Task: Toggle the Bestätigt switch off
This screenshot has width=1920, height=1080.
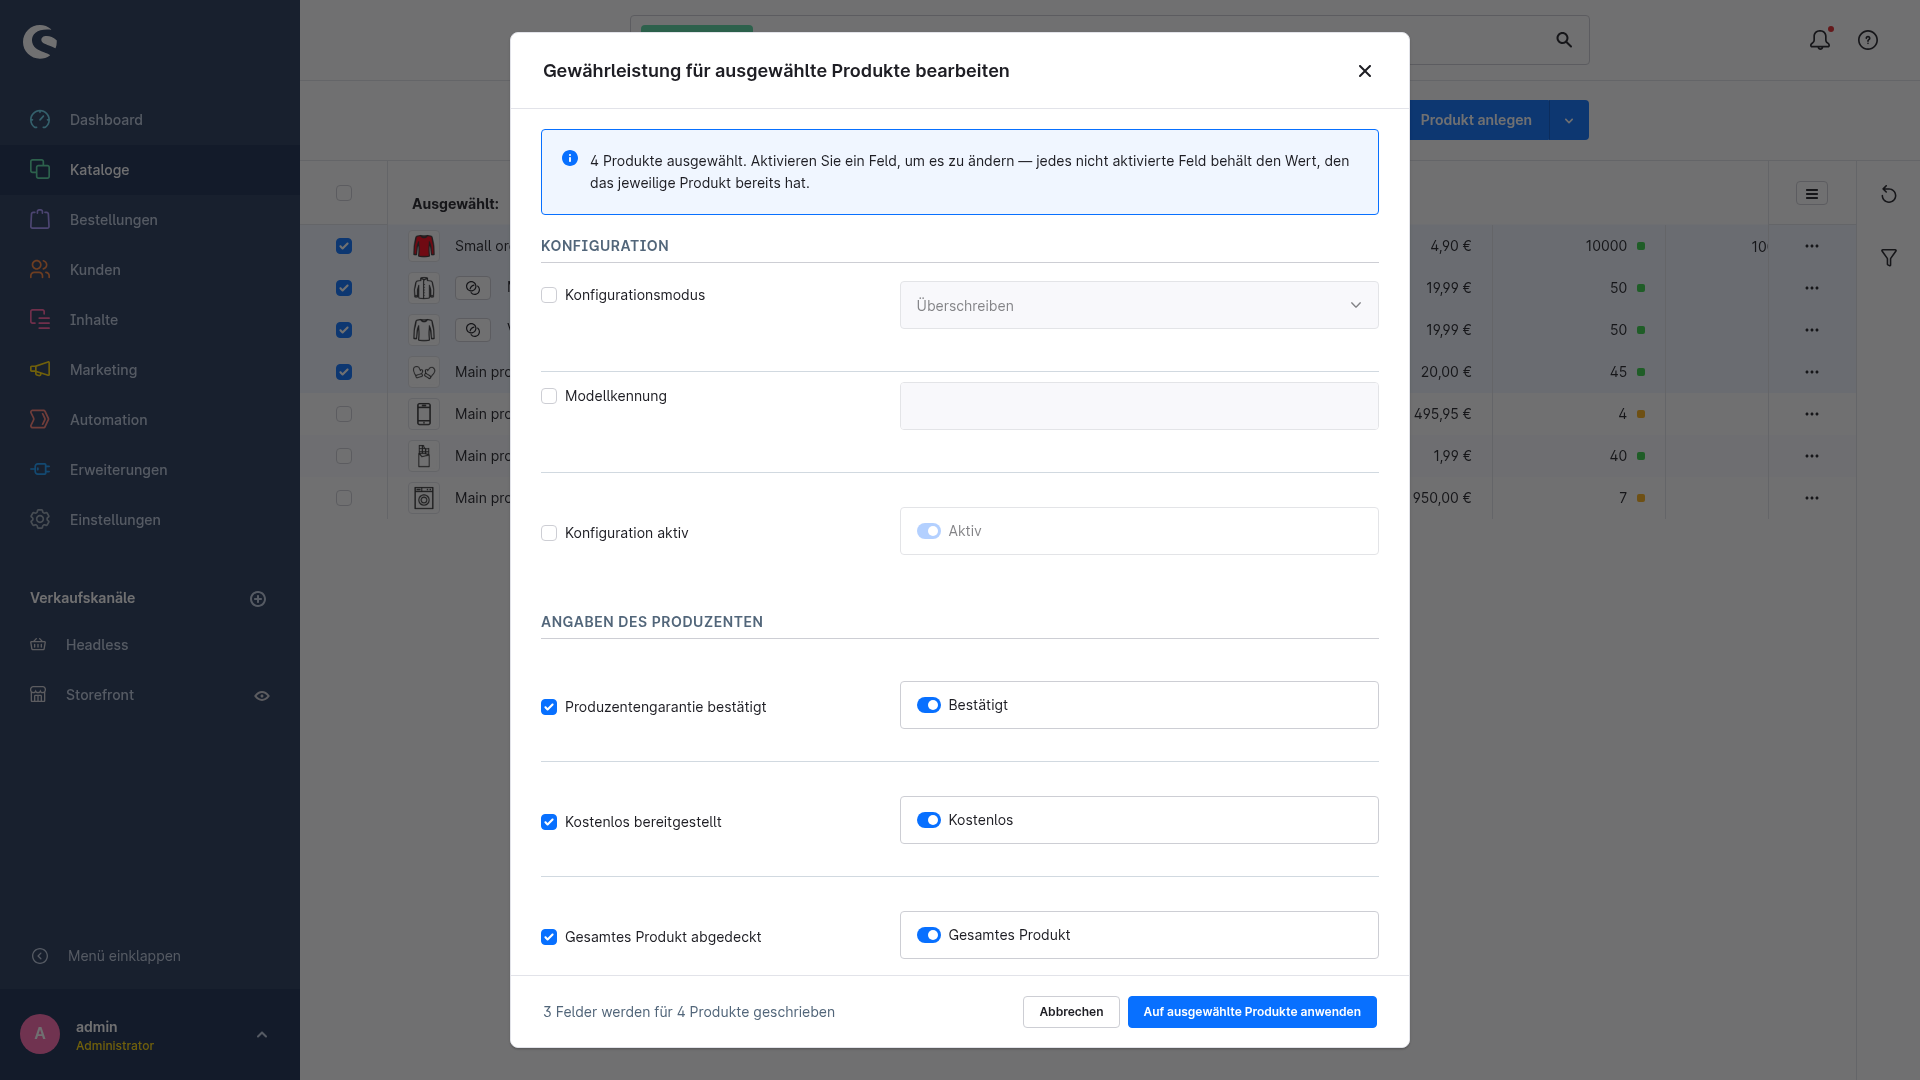Action: pos(929,705)
